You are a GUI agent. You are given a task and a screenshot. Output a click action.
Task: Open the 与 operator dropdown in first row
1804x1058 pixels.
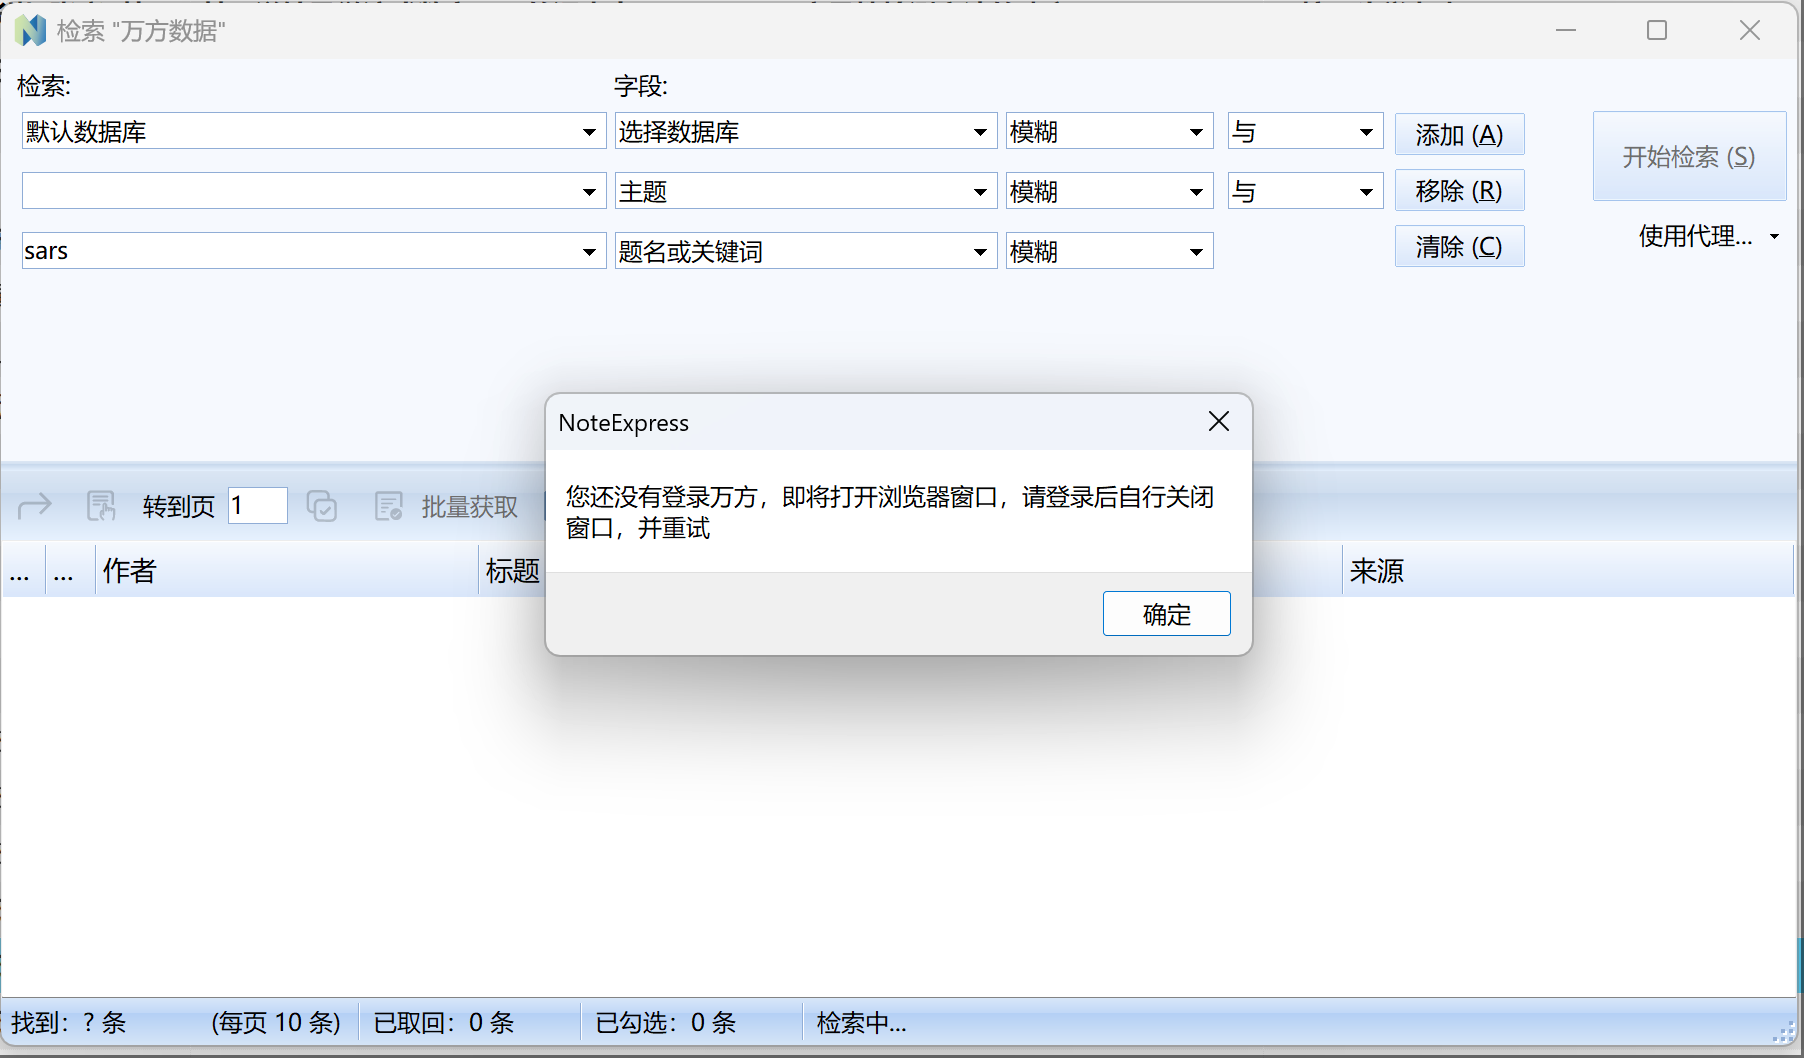click(1366, 132)
